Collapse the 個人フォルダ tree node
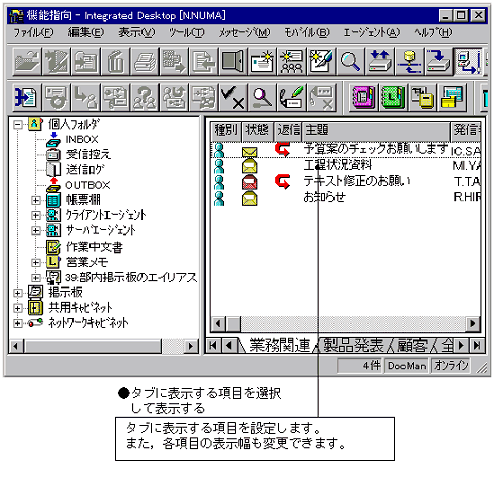Image resolution: width=494 pixels, height=477 pixels. coord(18,125)
